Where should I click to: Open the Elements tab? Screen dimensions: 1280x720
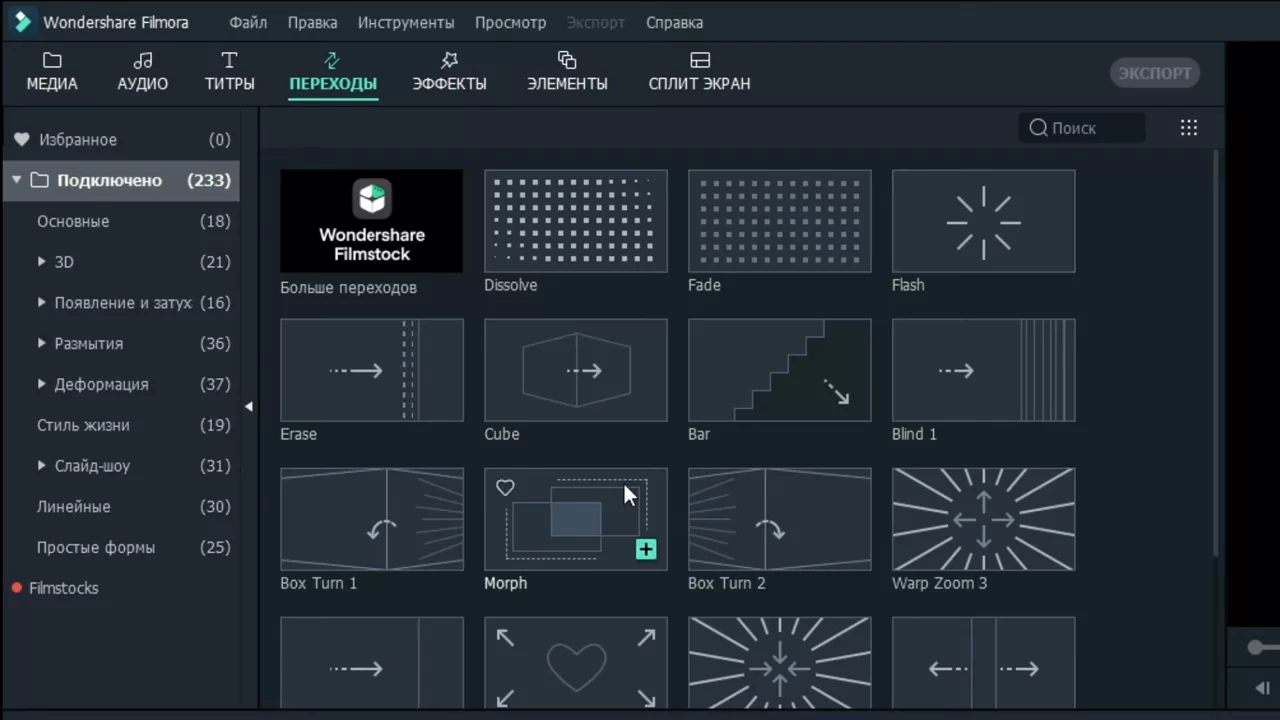(x=567, y=72)
